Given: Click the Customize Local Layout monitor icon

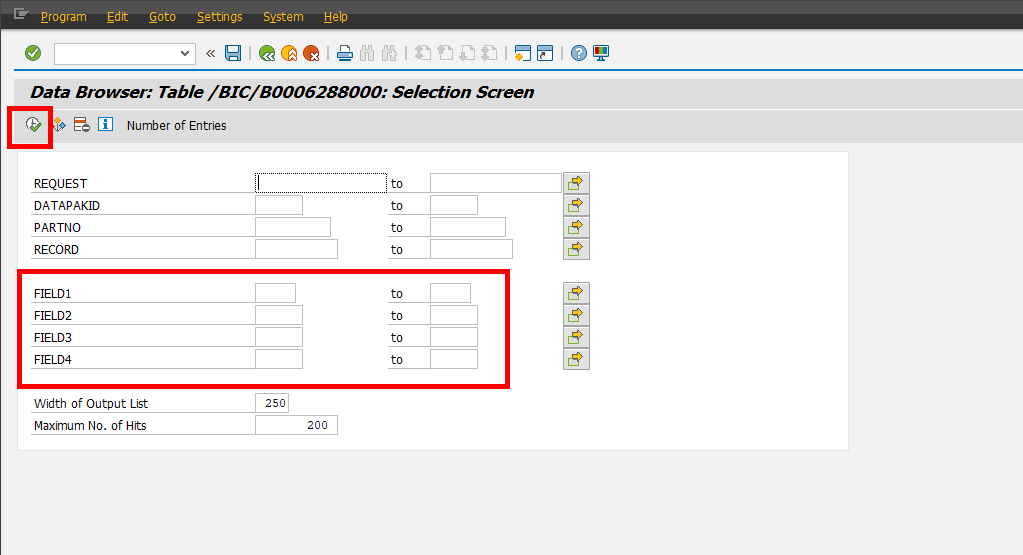Looking at the screenshot, I should pyautogui.click(x=601, y=53).
